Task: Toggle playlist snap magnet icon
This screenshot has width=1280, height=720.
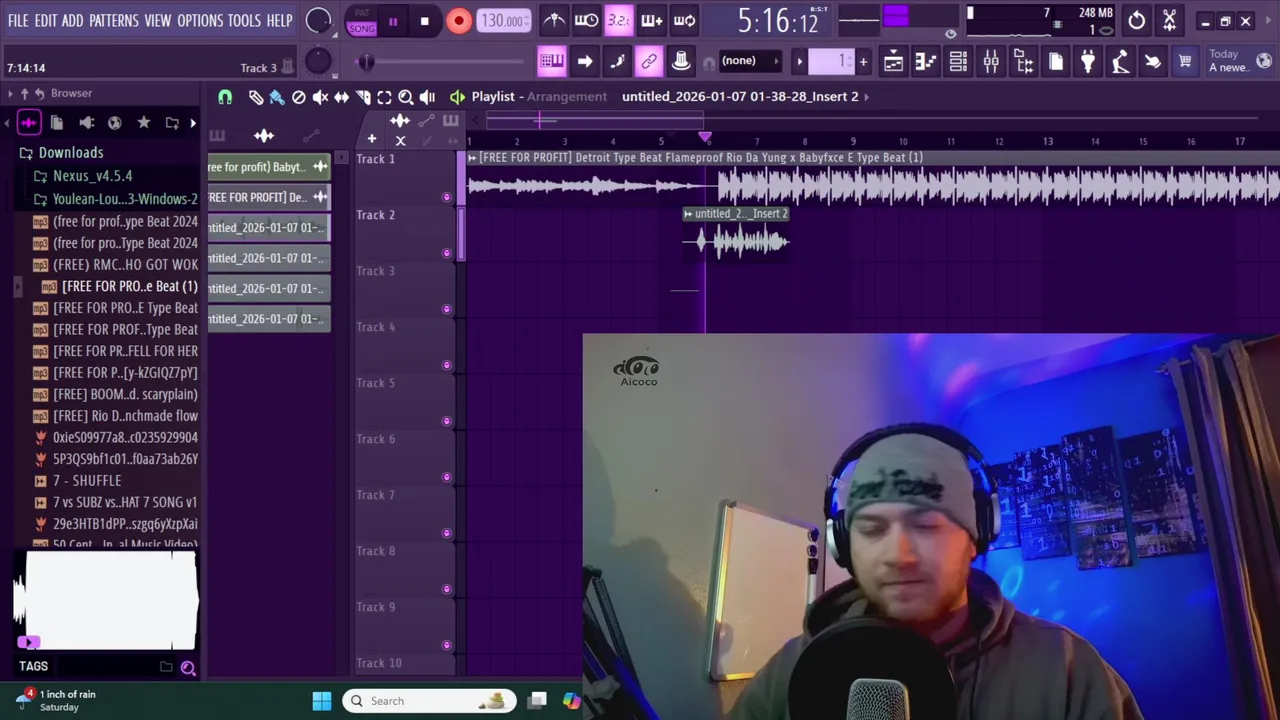Action: 225,97
